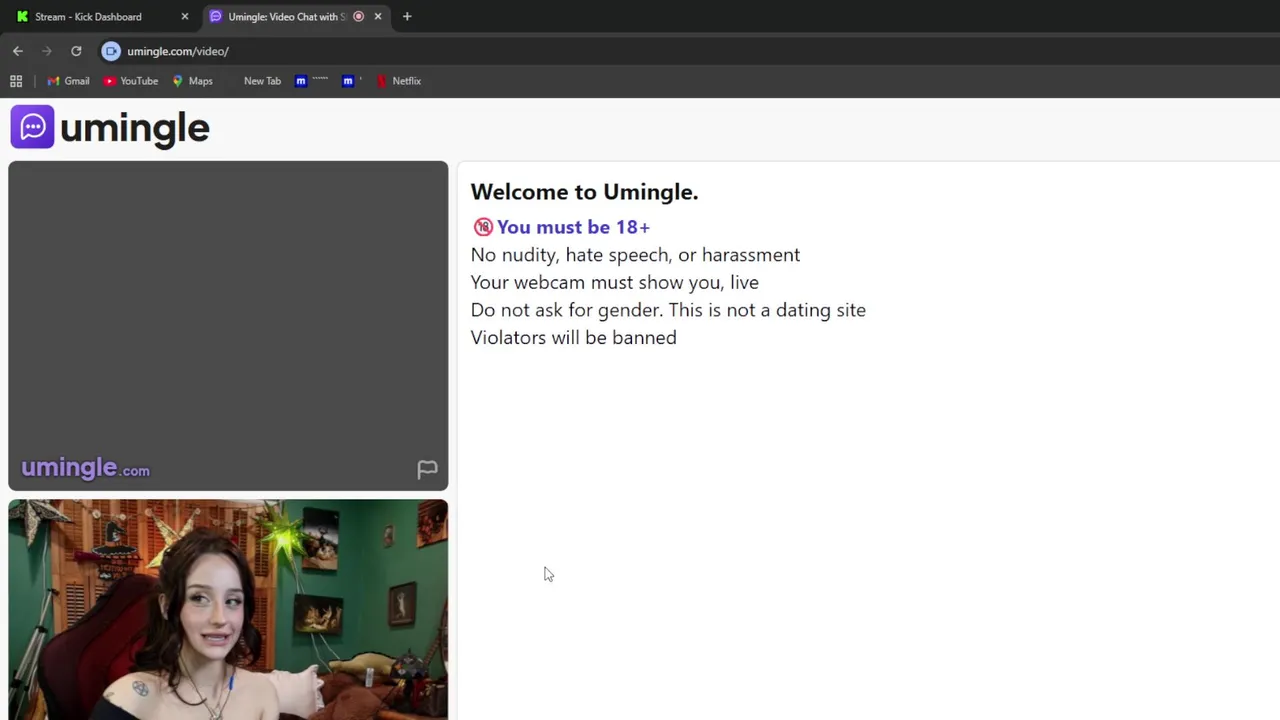This screenshot has width=1280, height=720.
Task: Click the 'No nudity, hate speech, or harassment' line
Action: pos(635,255)
